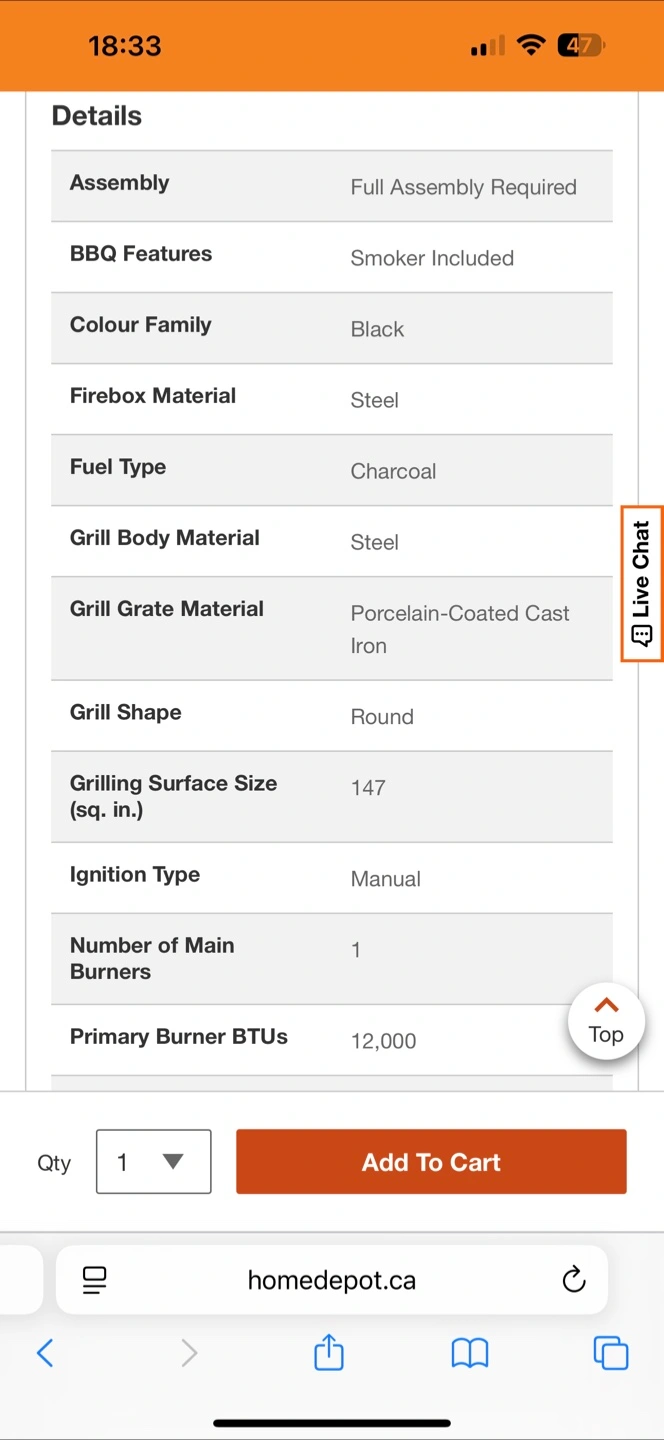664x1440 pixels.
Task: Add the grill to cart
Action: click(x=431, y=1162)
